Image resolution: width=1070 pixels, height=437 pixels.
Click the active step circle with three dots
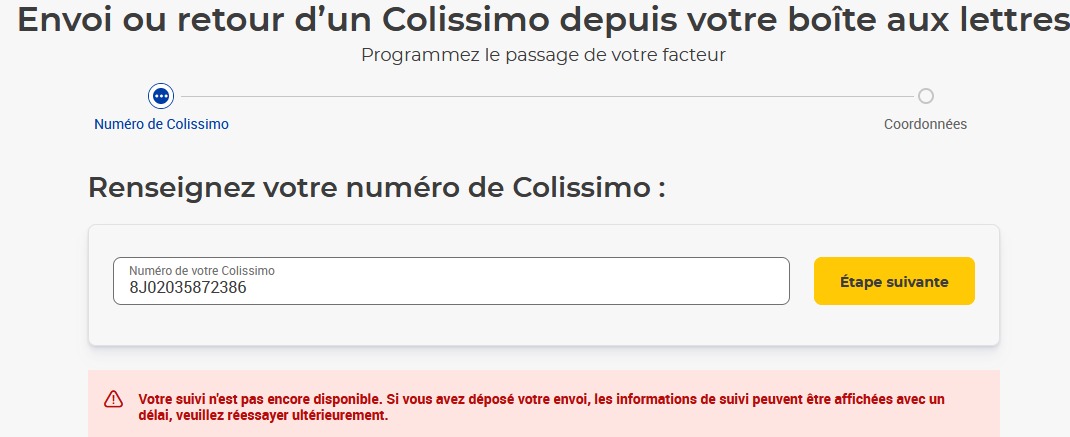click(161, 96)
